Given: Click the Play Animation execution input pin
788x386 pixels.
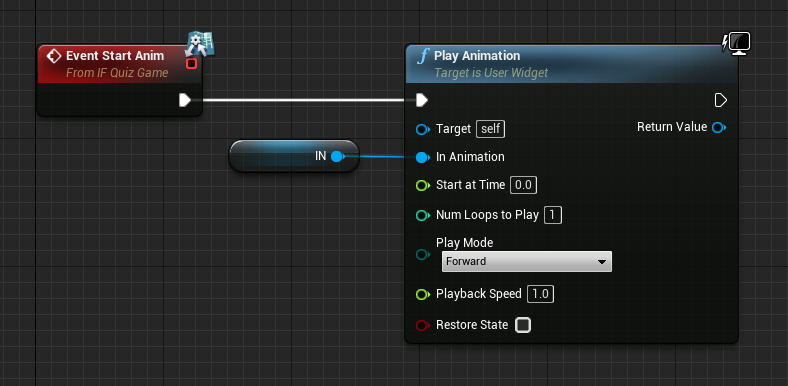Looking at the screenshot, I should (422, 101).
